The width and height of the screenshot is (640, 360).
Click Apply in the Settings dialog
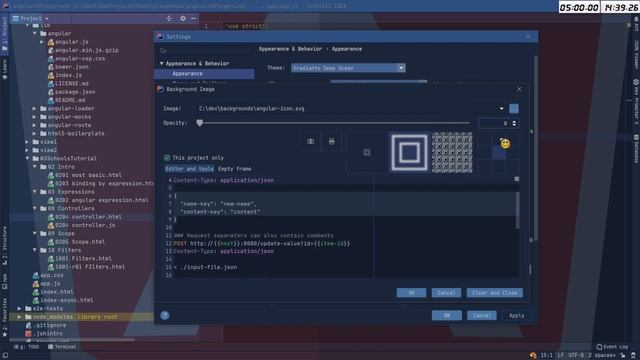[517, 316]
